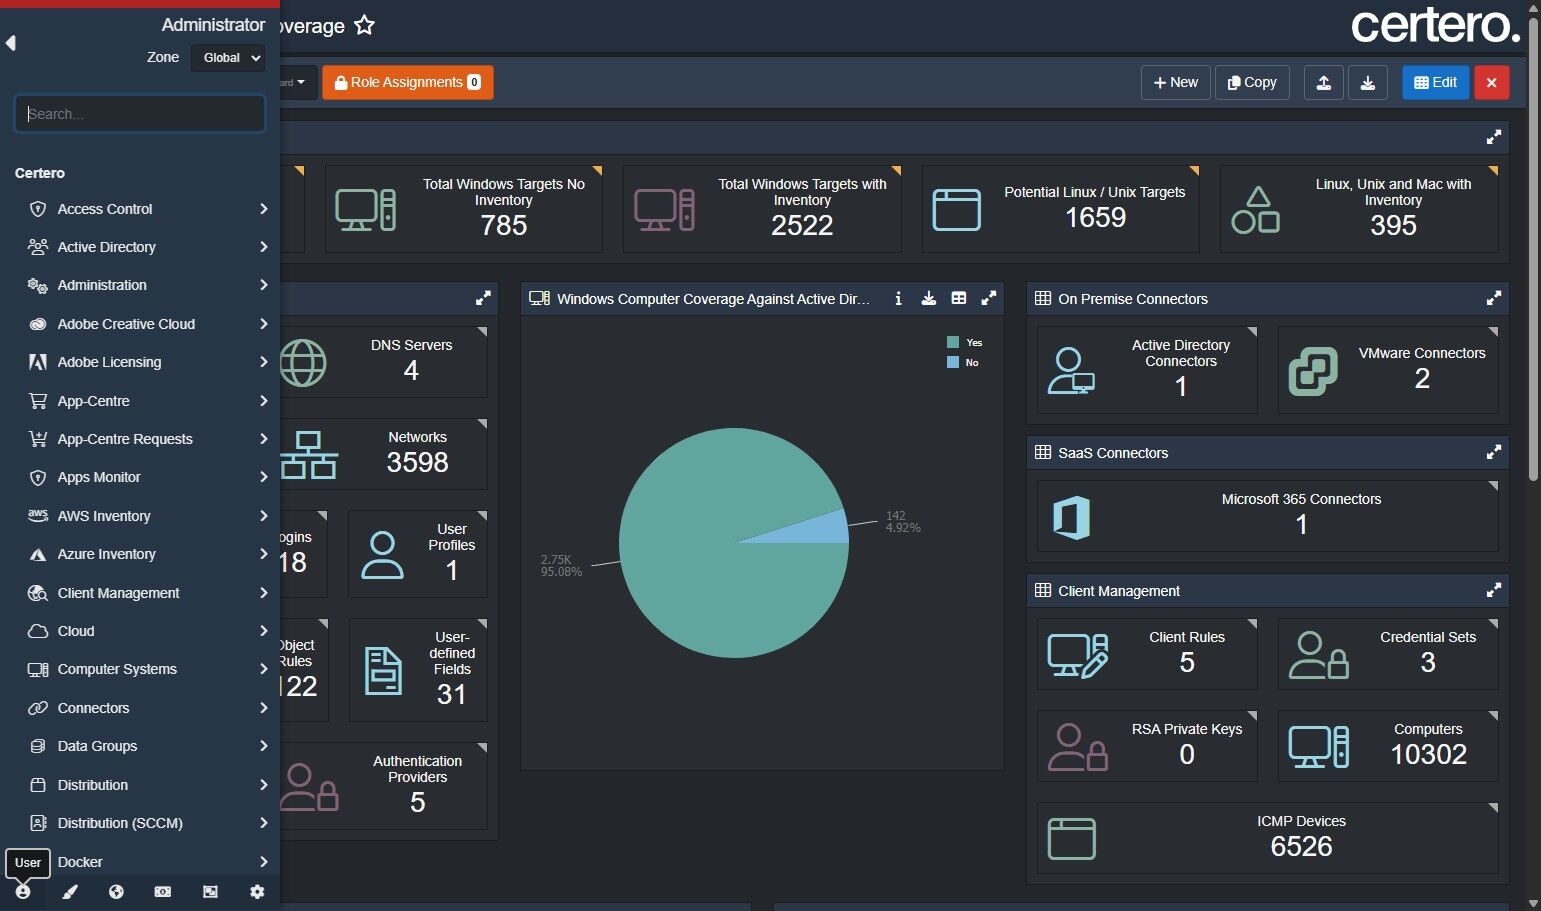The width and height of the screenshot is (1541, 911).
Task: Expand the Adobe Creative Cloud chevron
Action: [x=264, y=324]
